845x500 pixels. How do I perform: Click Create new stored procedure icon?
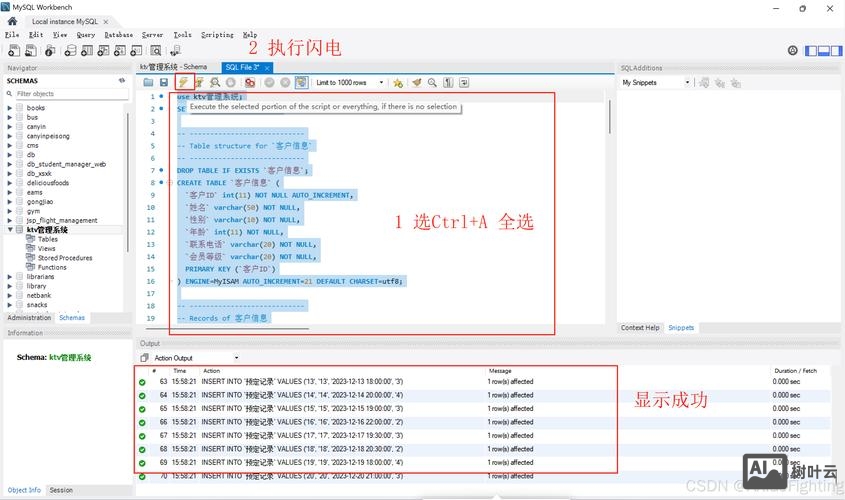(120, 51)
